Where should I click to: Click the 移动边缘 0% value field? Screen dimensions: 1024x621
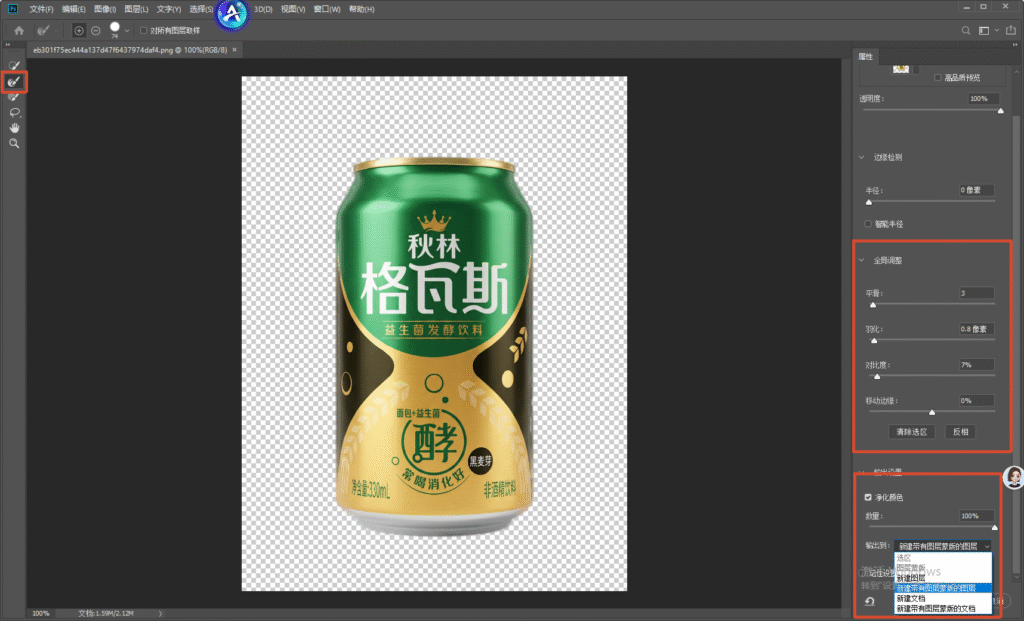click(976, 401)
